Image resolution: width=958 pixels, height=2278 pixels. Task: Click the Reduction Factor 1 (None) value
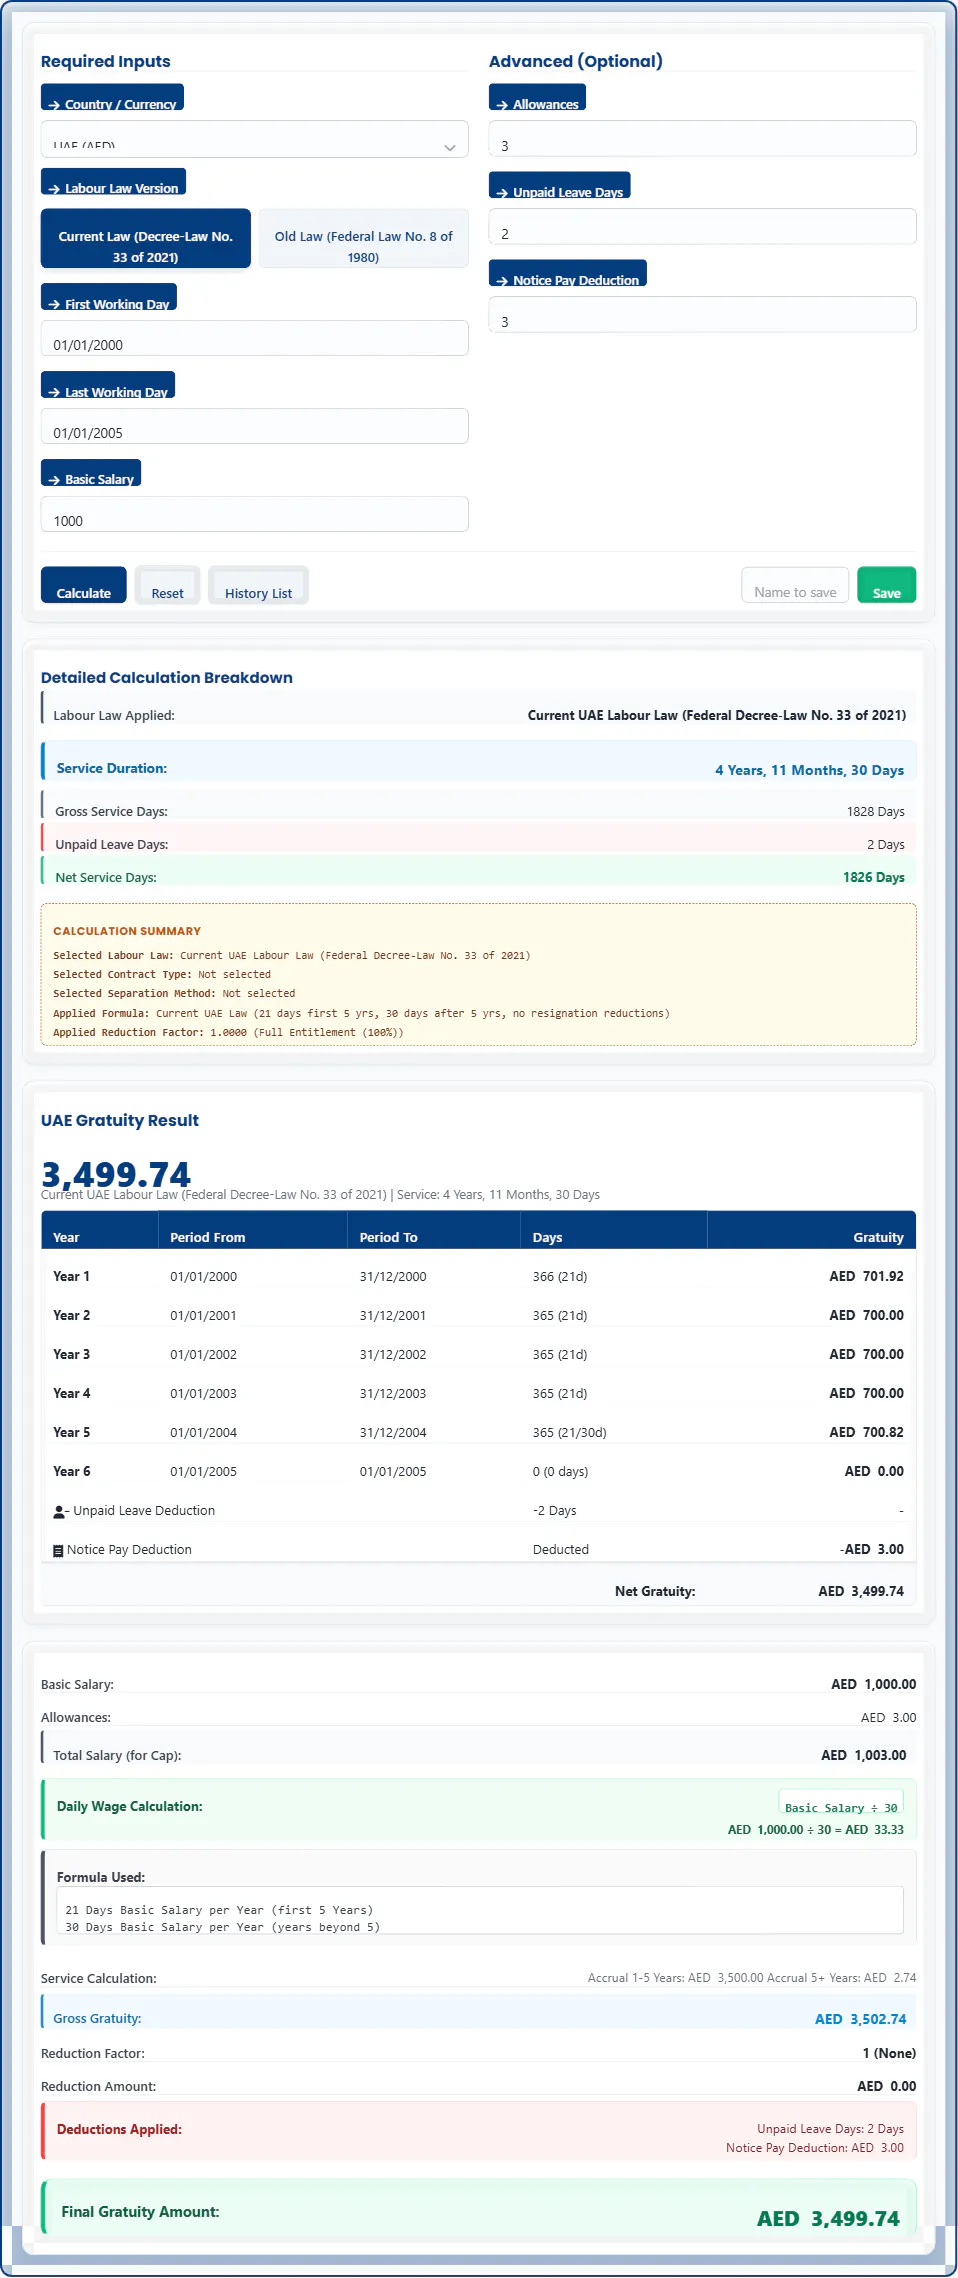pyautogui.click(x=889, y=2053)
